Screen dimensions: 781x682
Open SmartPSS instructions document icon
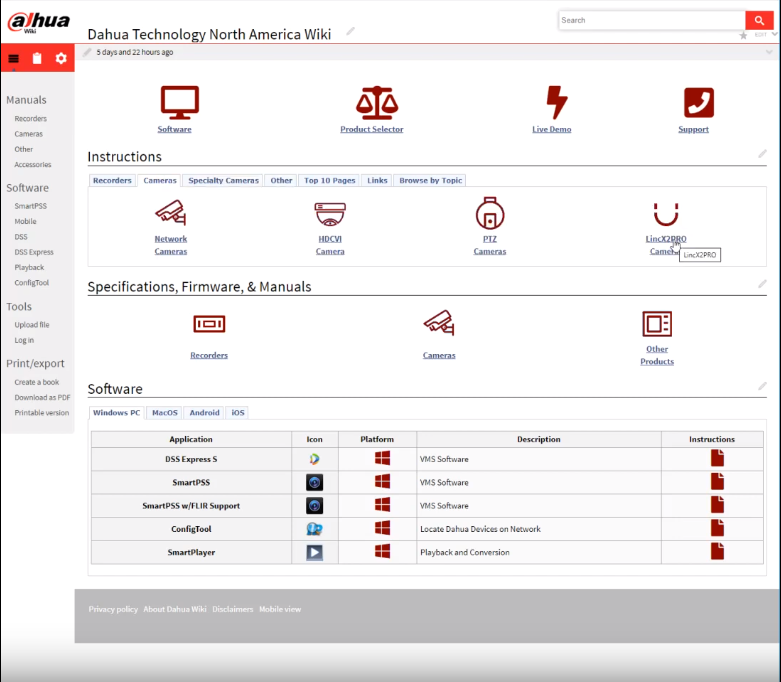click(716, 482)
